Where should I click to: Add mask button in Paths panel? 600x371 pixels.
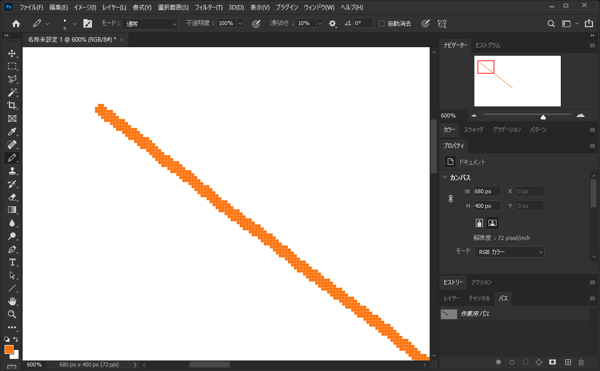[553, 362]
